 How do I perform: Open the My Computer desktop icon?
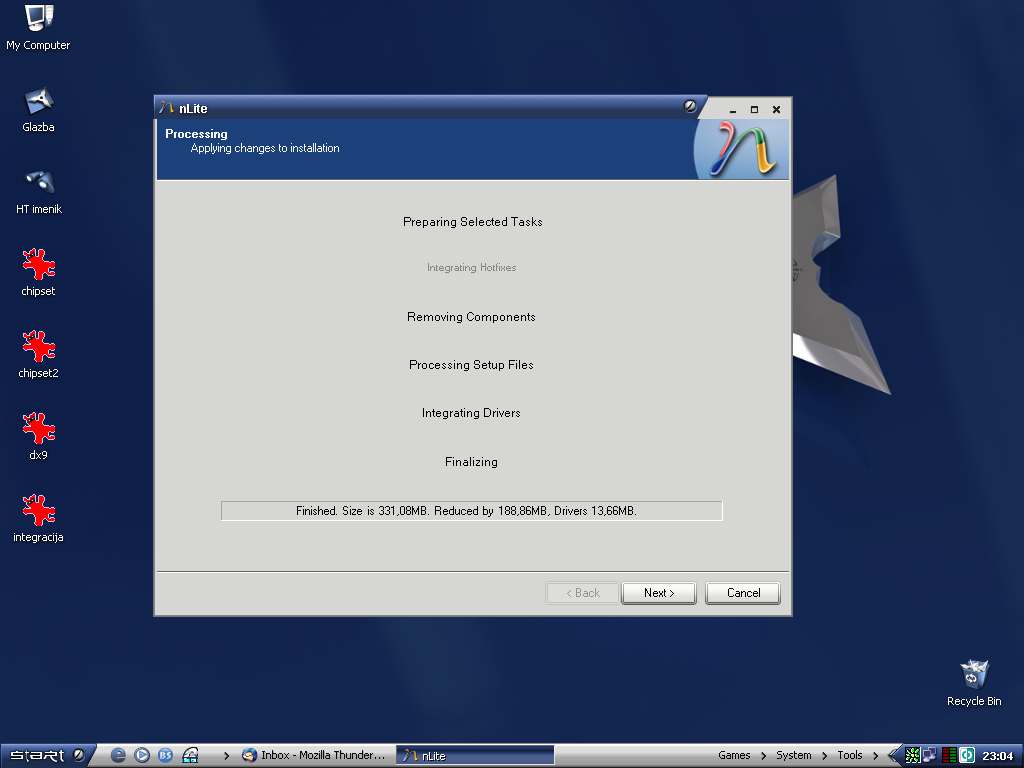(x=38, y=20)
